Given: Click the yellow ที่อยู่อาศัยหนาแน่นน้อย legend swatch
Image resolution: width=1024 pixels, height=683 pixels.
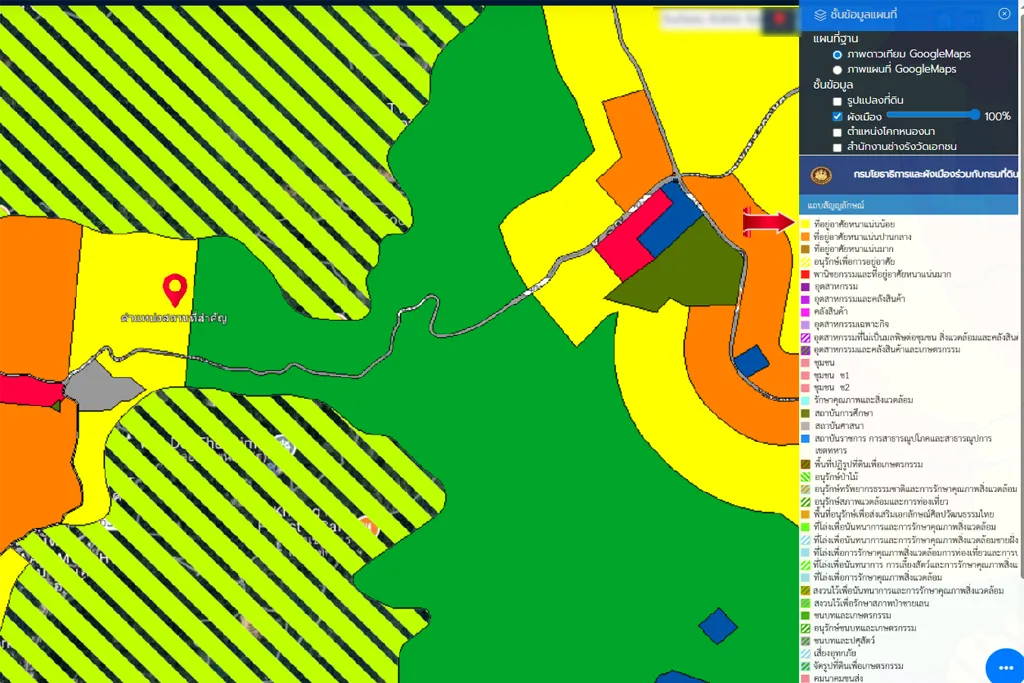Looking at the screenshot, I should click(805, 223).
